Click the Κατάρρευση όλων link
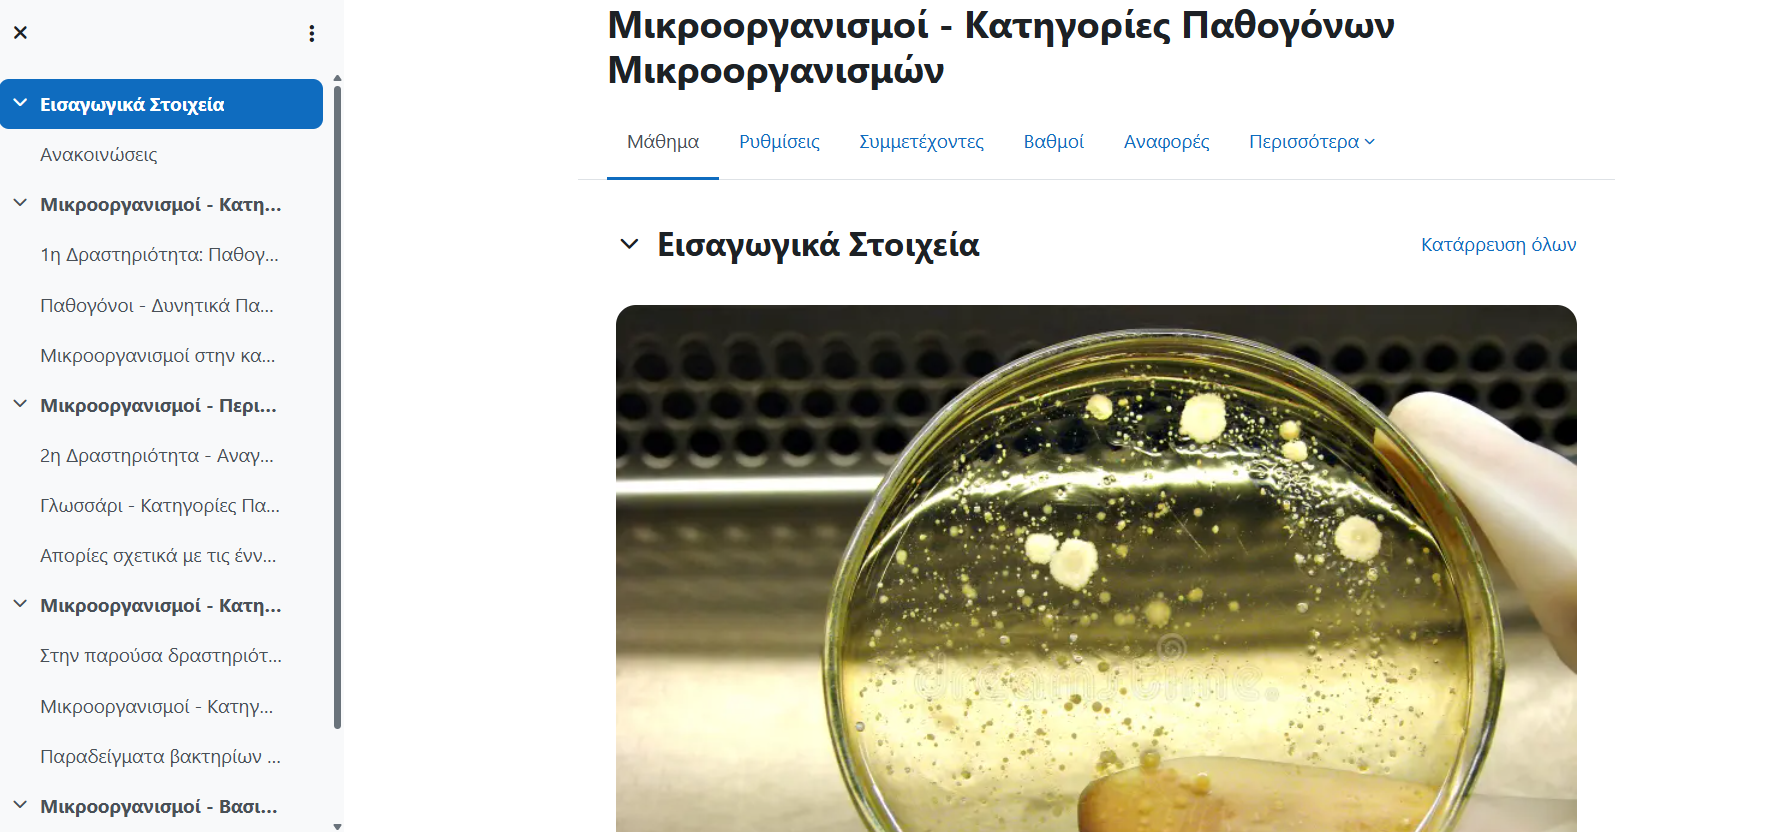Screen dimensions: 1787x832 click(1498, 245)
